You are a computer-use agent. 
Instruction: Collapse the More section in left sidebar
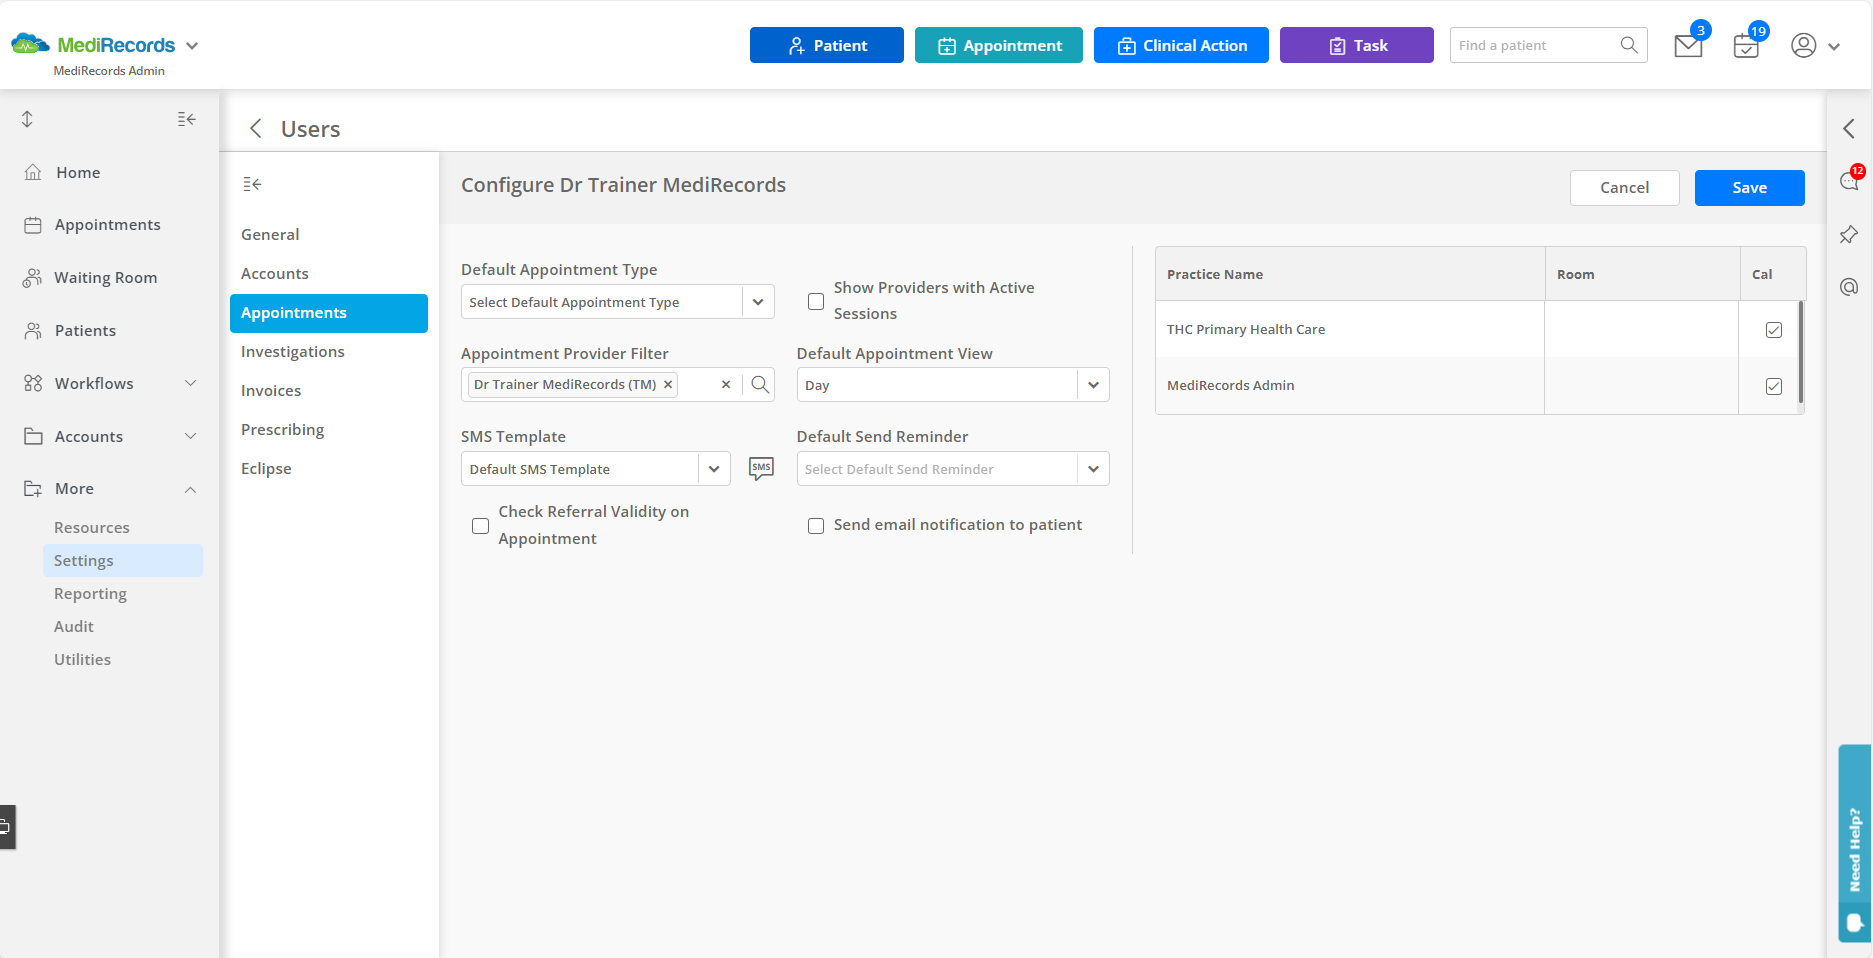(190, 489)
